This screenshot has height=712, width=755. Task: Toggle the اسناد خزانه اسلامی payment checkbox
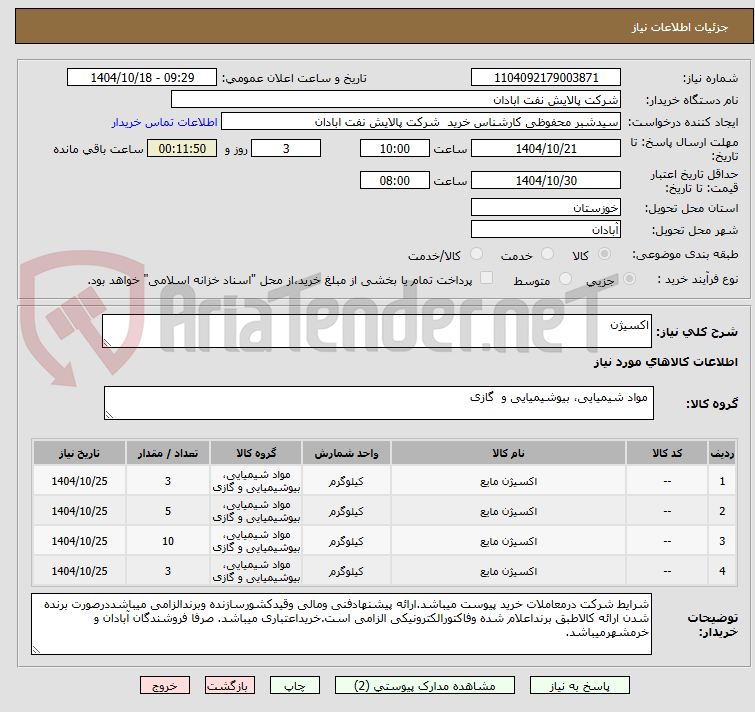coord(487,278)
